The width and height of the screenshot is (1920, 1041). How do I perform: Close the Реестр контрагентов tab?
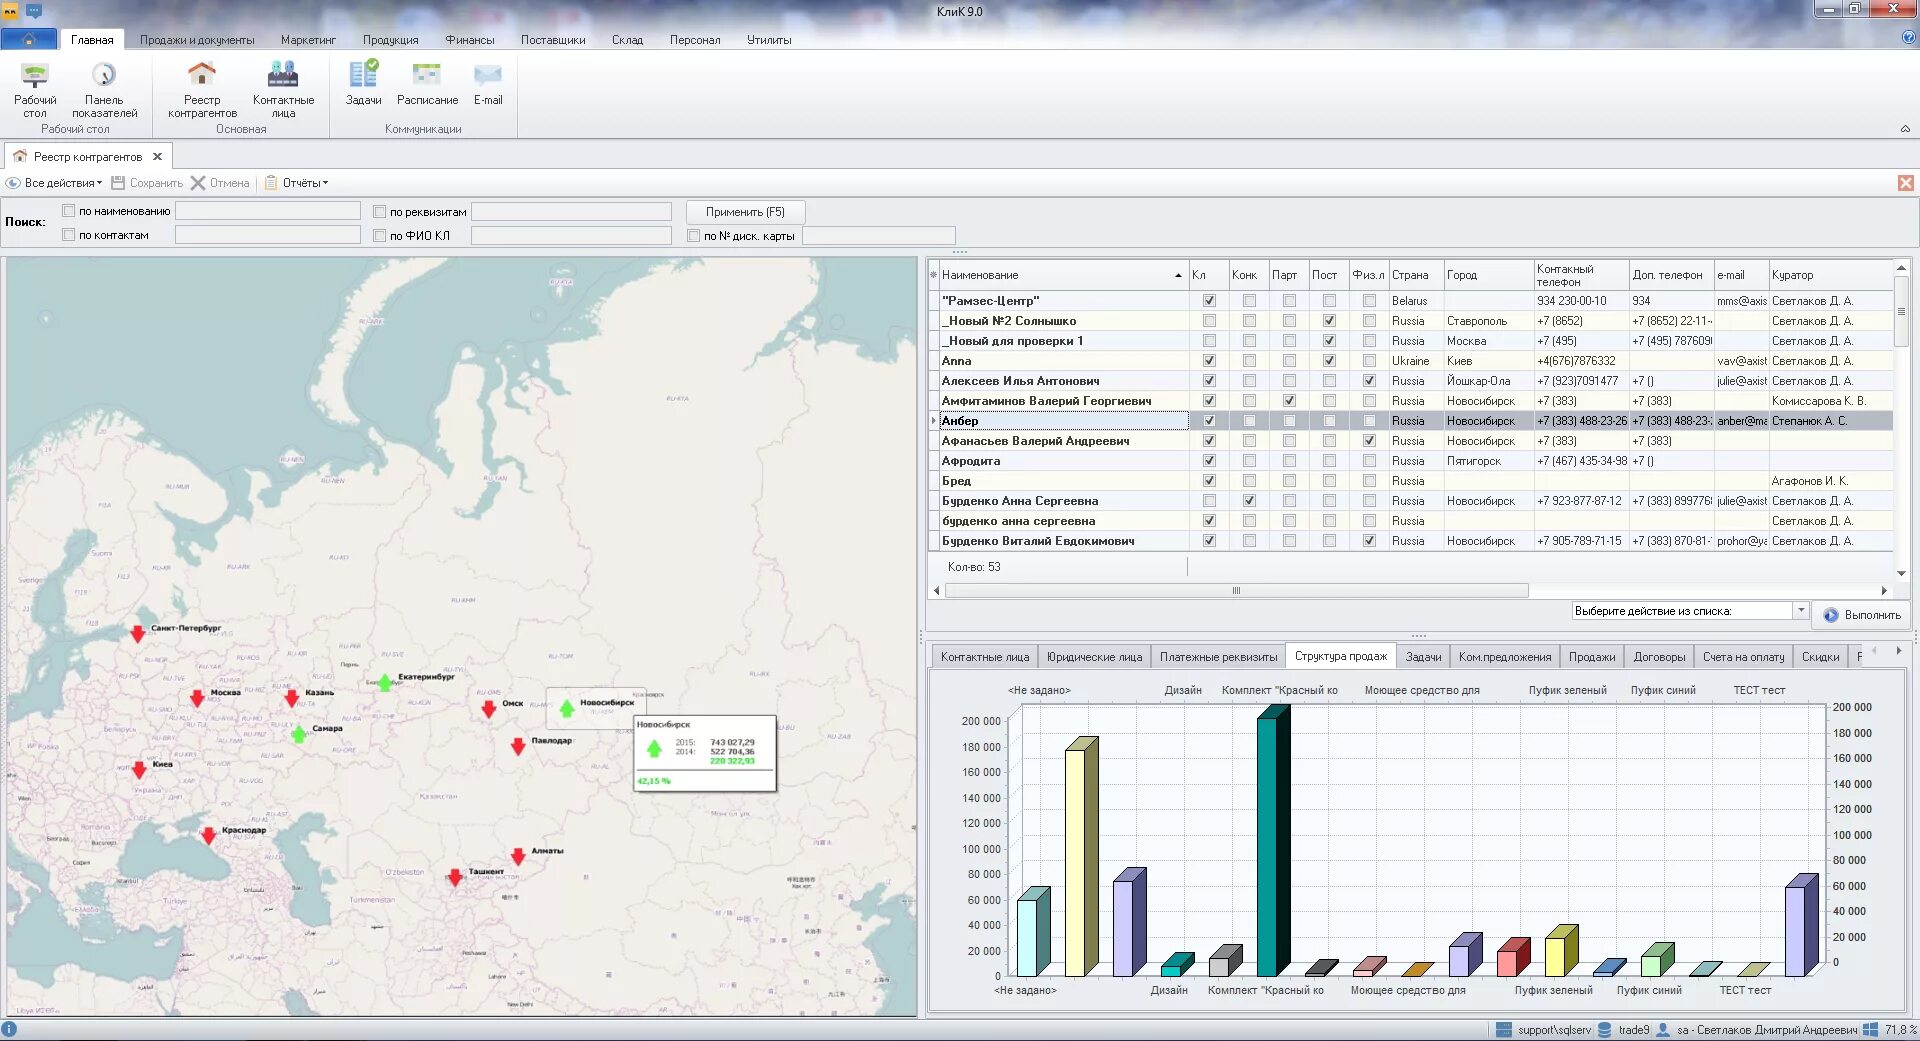pos(157,157)
